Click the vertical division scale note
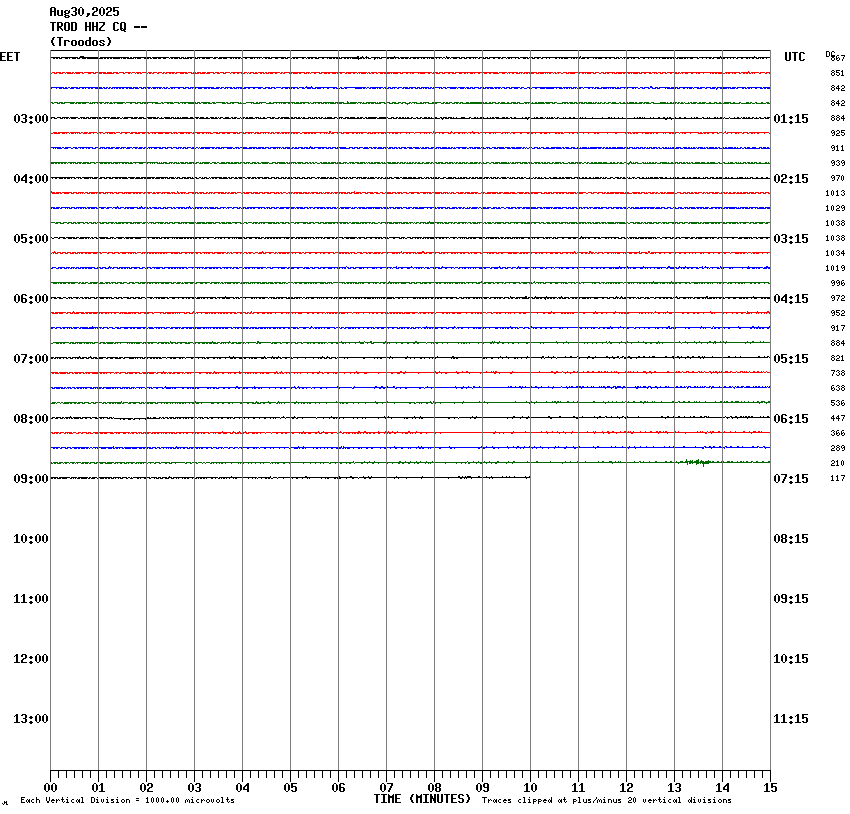Image resolution: width=850 pixels, height=814 pixels. (127, 800)
